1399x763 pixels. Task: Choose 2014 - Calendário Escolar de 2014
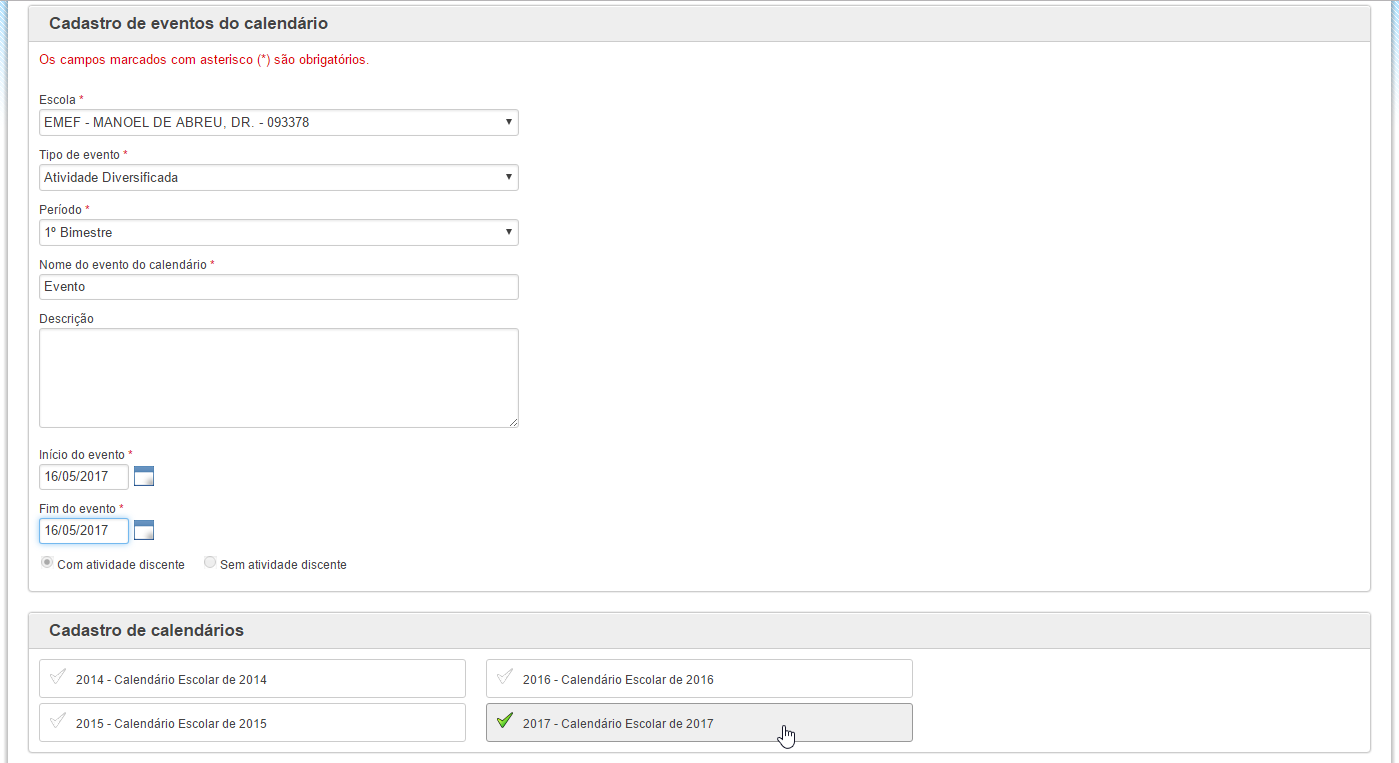(x=252, y=679)
